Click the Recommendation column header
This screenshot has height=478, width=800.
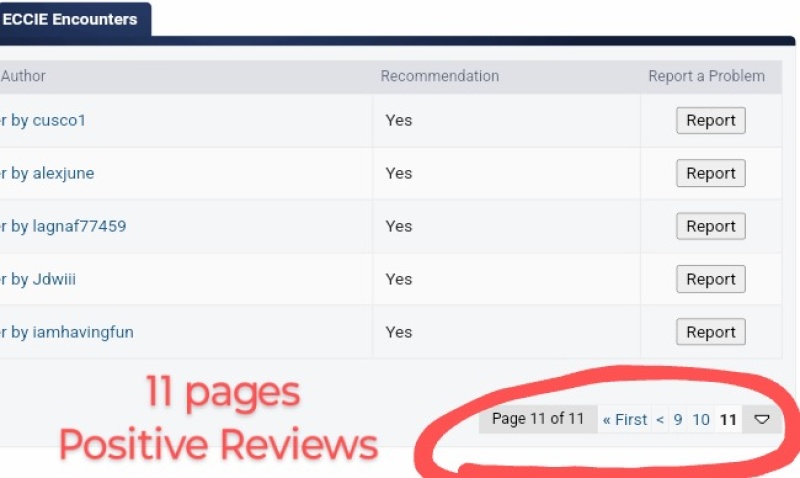(x=440, y=76)
